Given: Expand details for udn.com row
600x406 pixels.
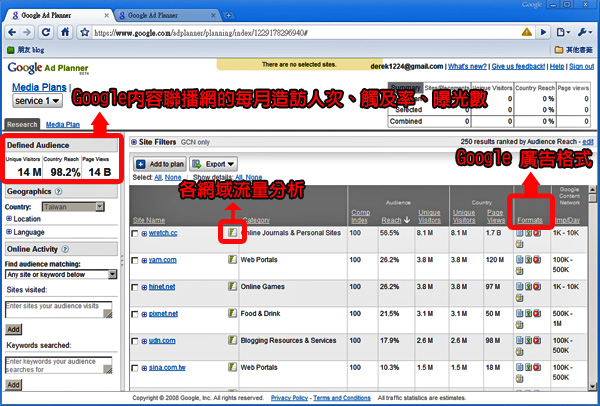Looking at the screenshot, I should point(144,341).
